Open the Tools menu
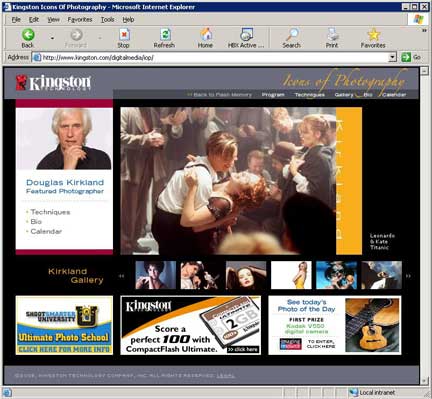 pyautogui.click(x=107, y=20)
